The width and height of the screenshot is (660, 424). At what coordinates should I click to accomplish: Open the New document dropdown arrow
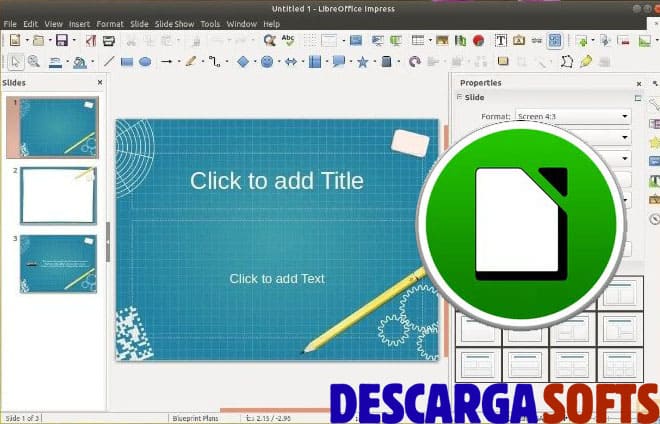pyautogui.click(x=27, y=40)
